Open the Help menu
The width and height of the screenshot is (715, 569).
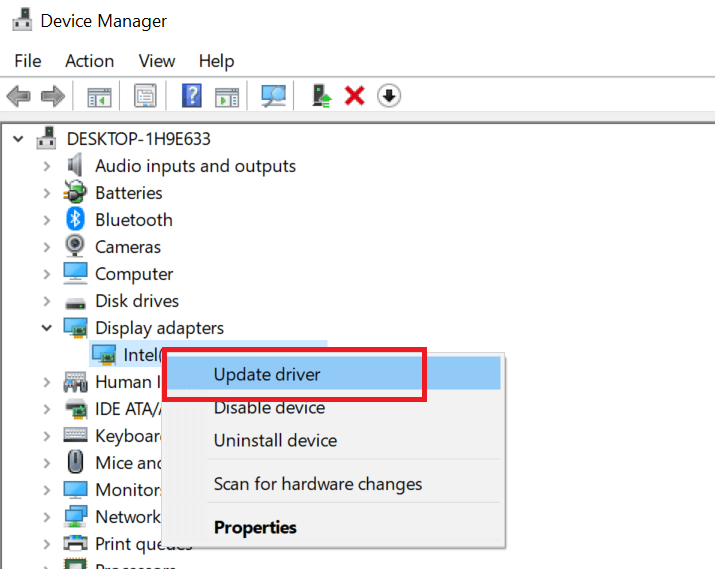click(216, 61)
